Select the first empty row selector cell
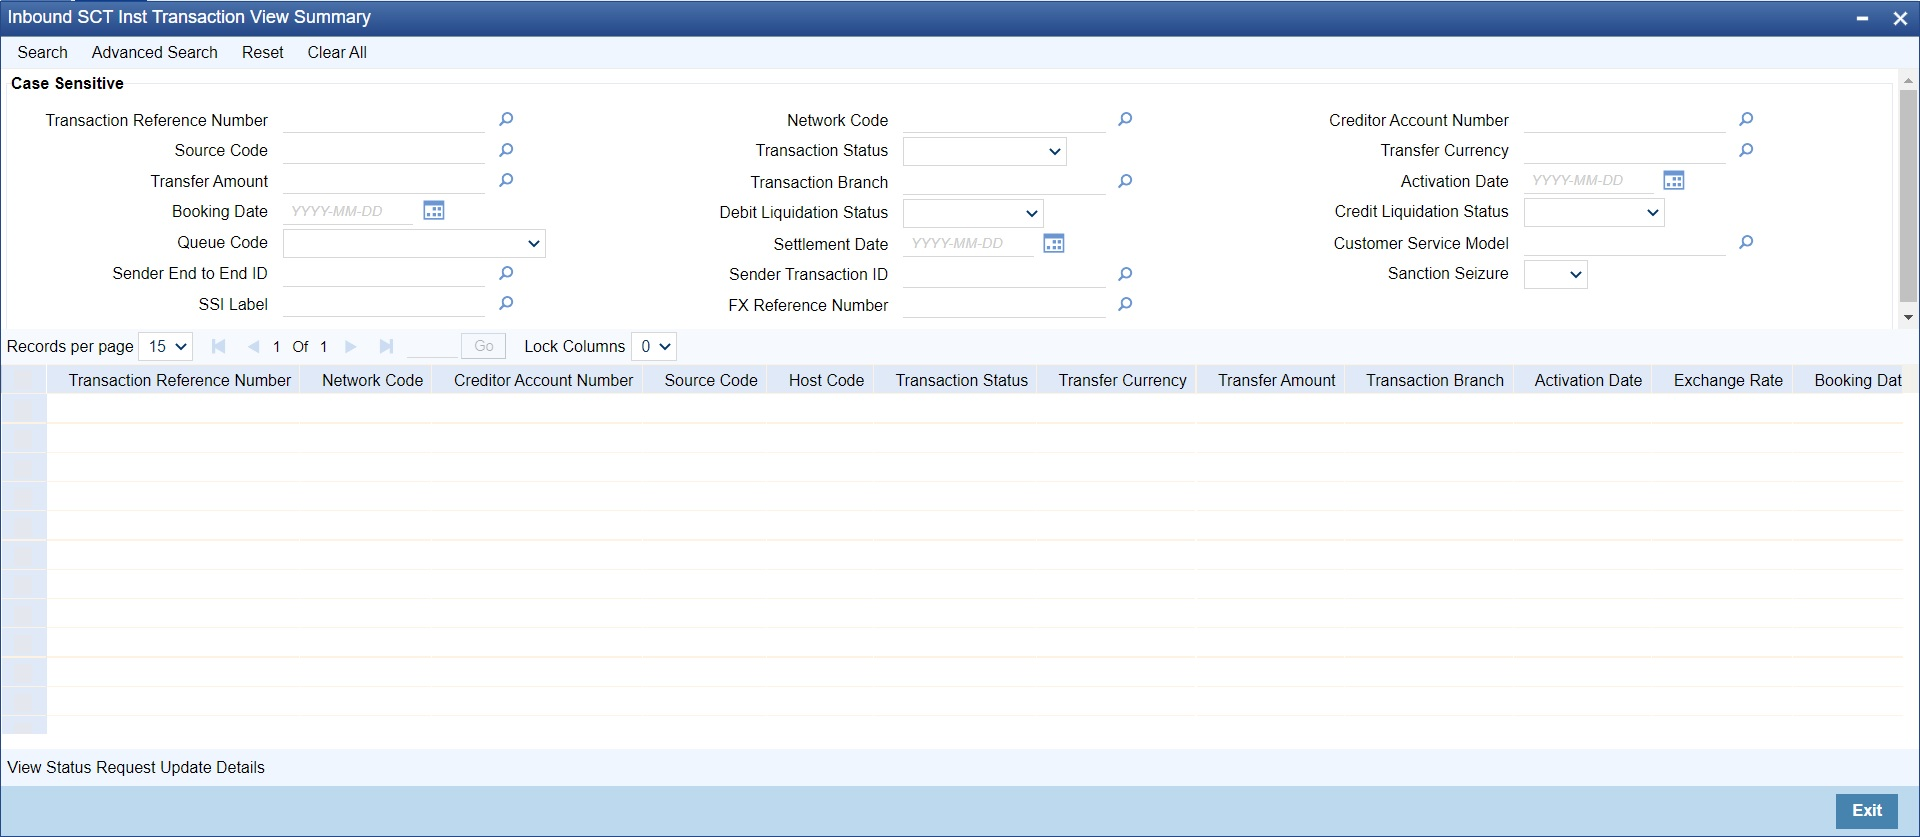 point(24,408)
